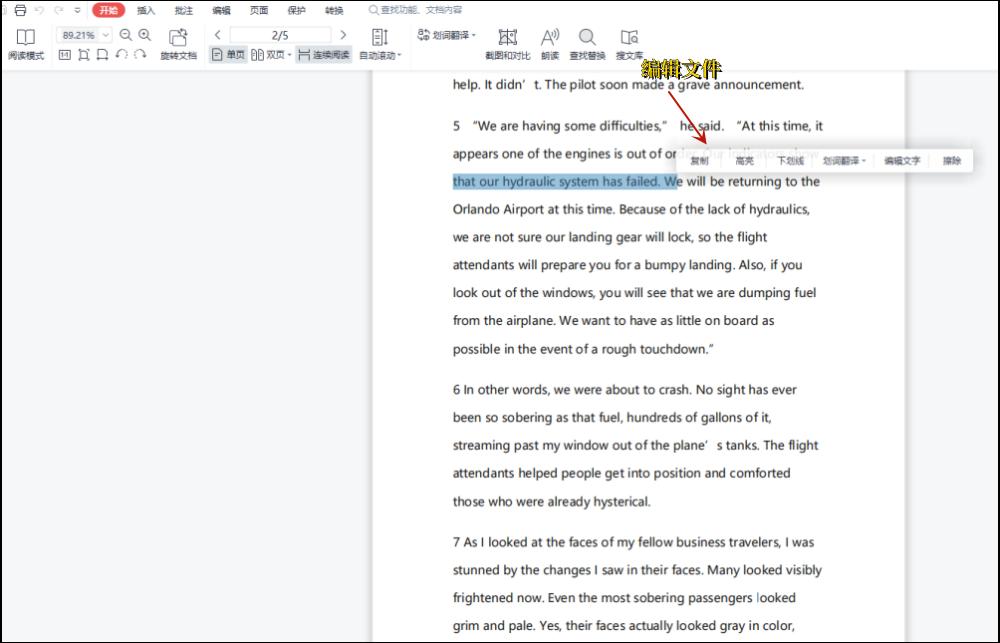1000x643 pixels.
Task: Switch to the 插入 tab
Action: 146,10
